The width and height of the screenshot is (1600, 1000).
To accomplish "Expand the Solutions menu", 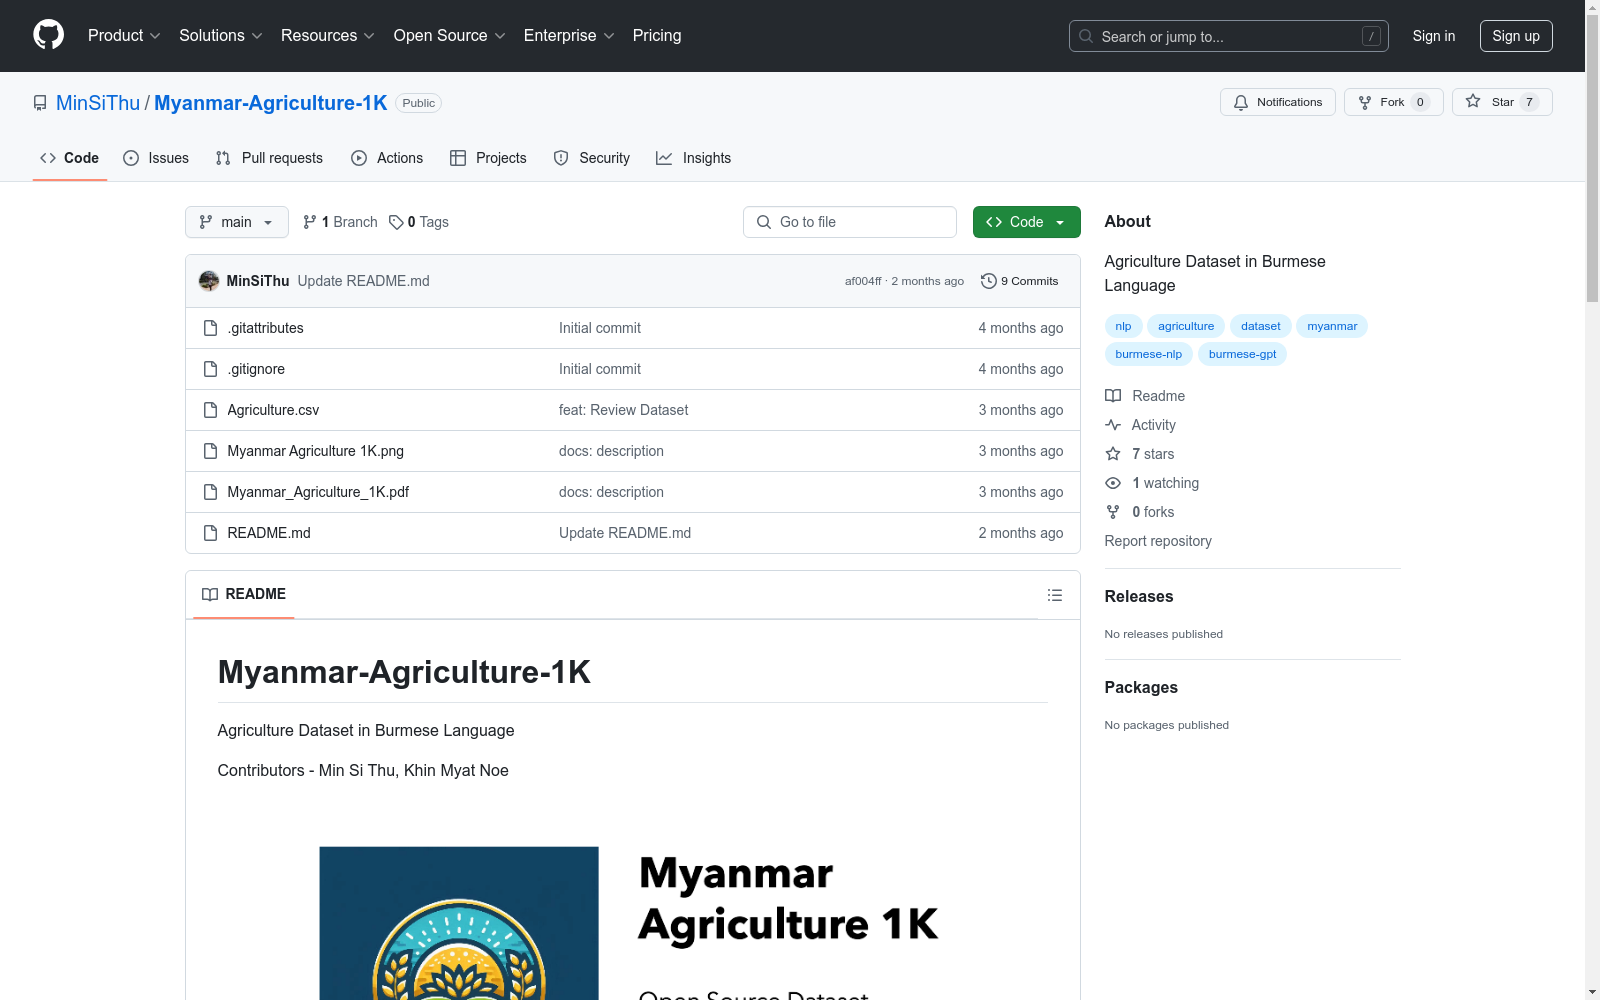I will (x=221, y=35).
